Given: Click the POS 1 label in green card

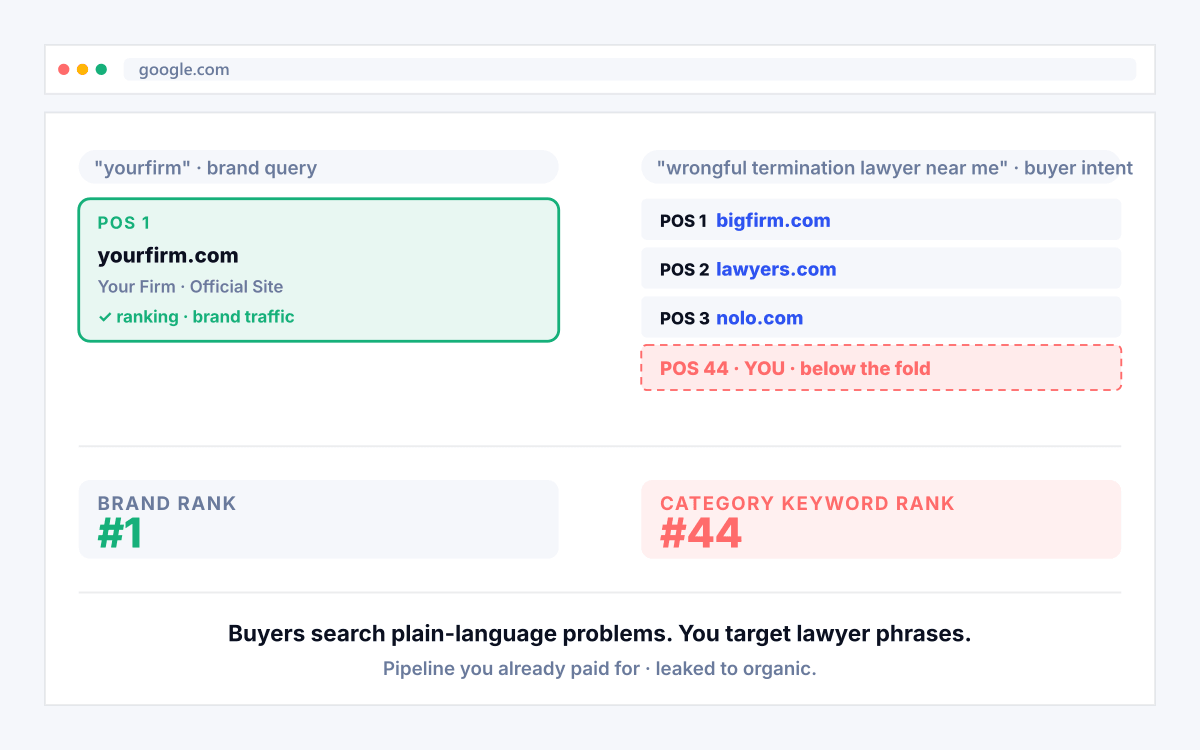Looking at the screenshot, I should point(124,223).
